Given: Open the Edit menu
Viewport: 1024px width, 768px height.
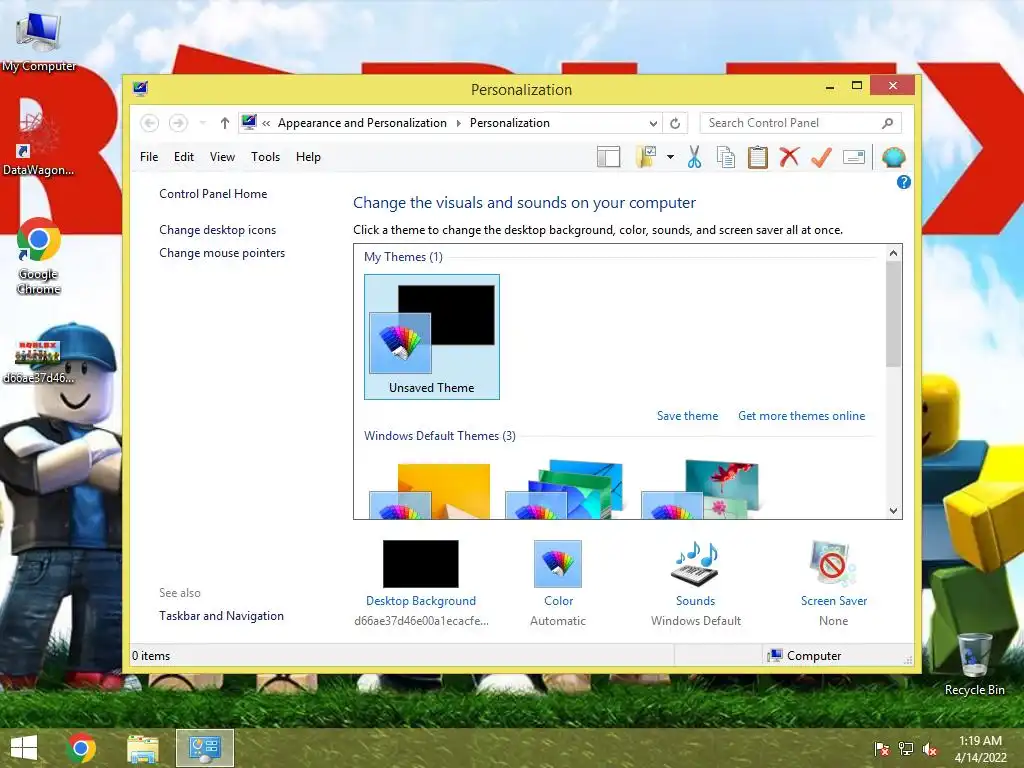Looking at the screenshot, I should click(x=184, y=157).
